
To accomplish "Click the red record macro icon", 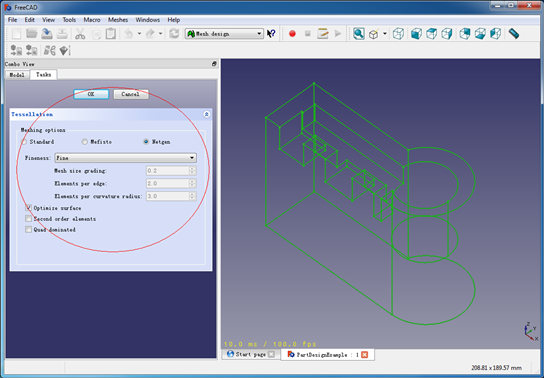I will tap(292, 34).
